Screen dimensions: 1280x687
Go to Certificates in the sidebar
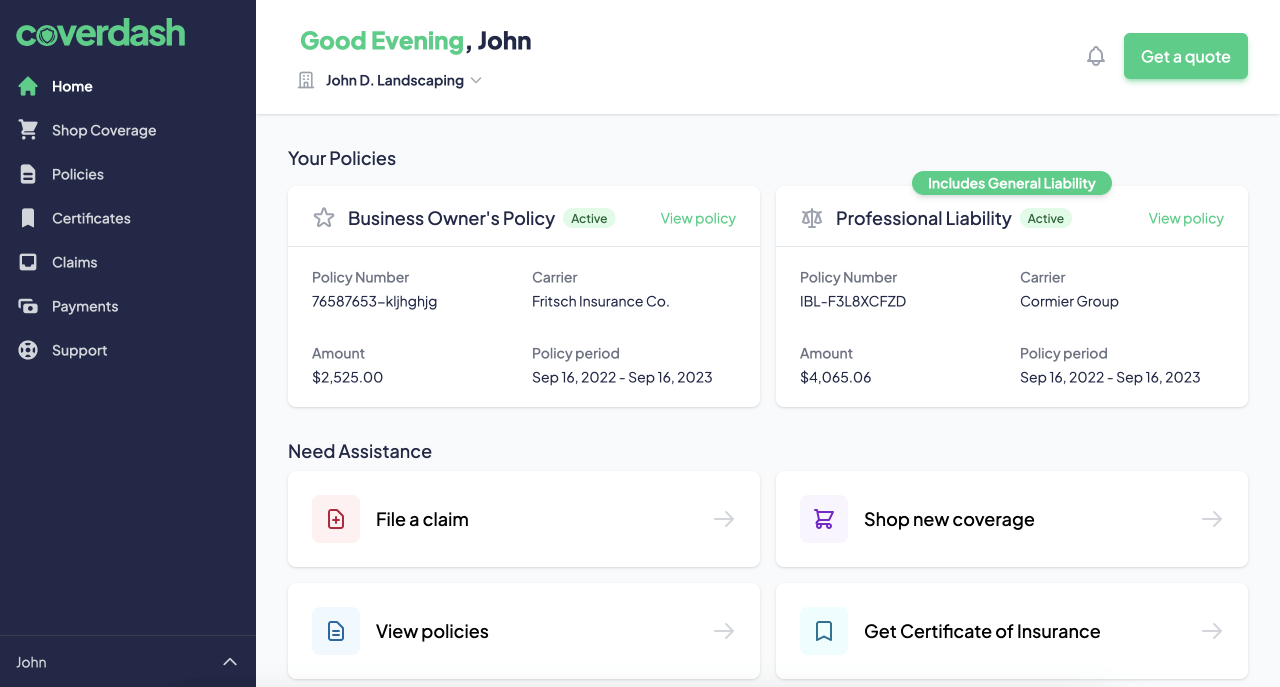click(91, 218)
